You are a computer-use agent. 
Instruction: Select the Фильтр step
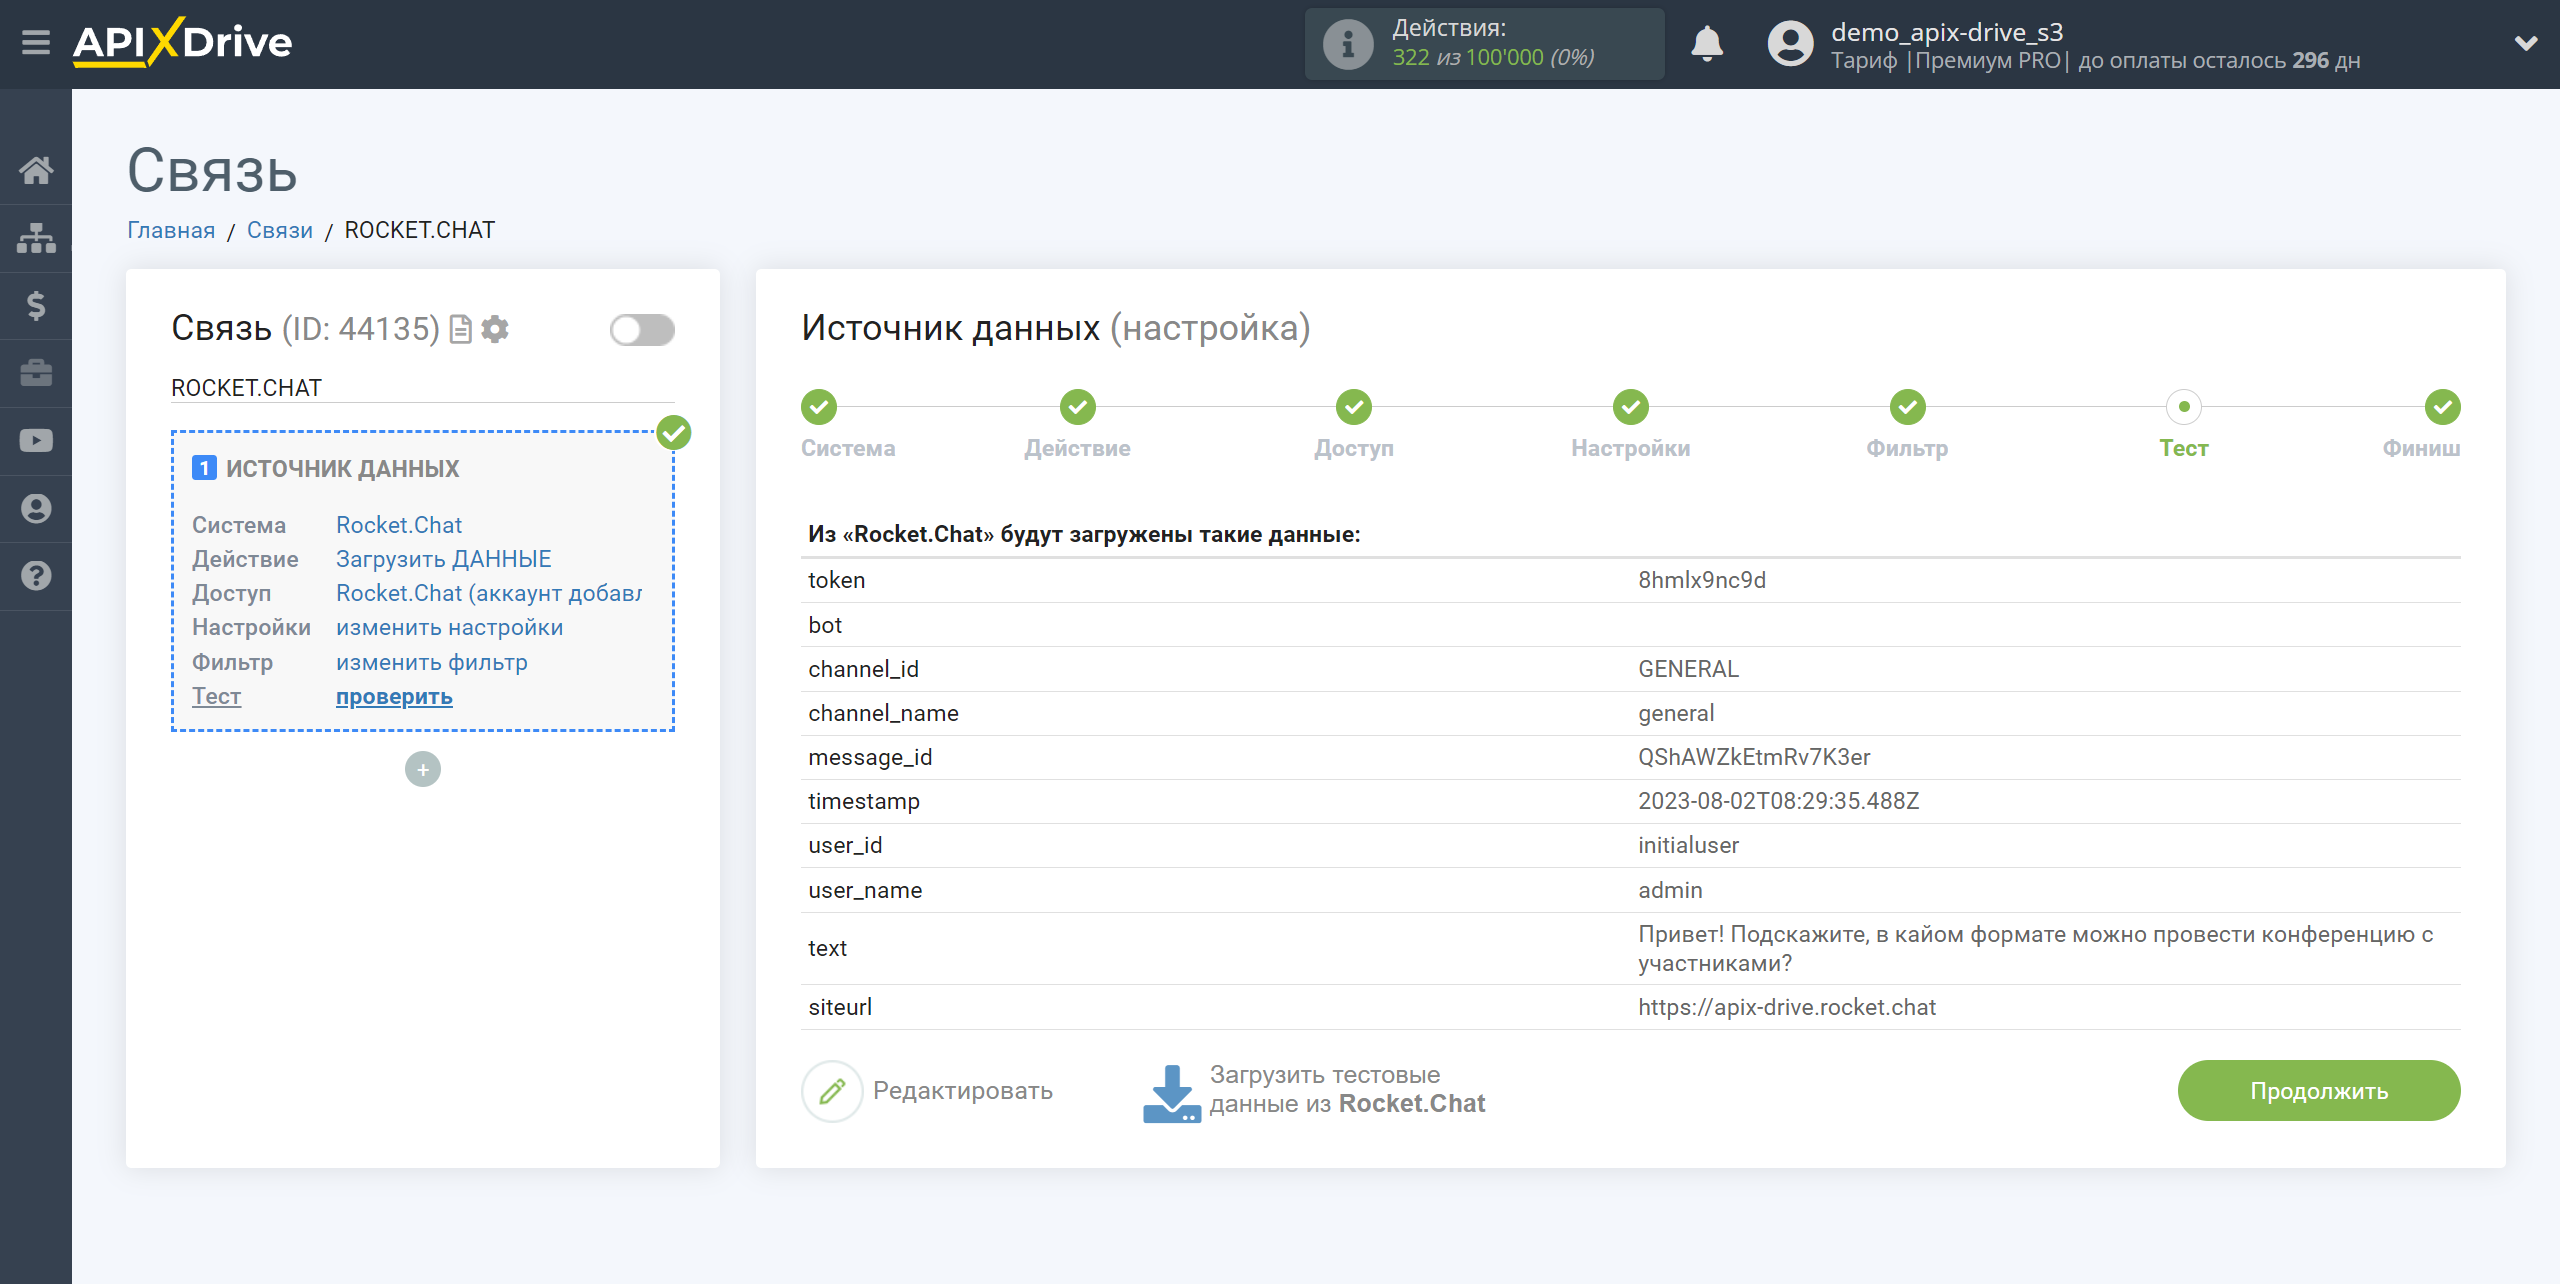1908,407
